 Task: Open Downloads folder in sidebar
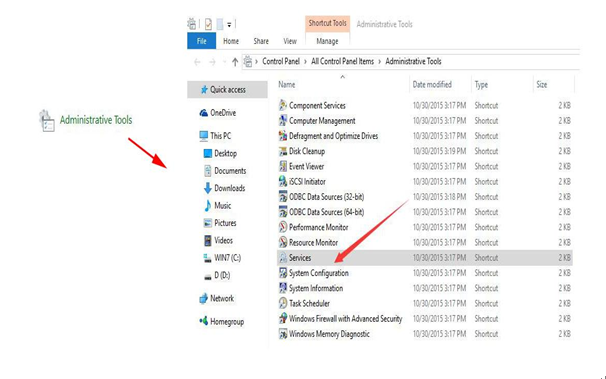coord(230,188)
